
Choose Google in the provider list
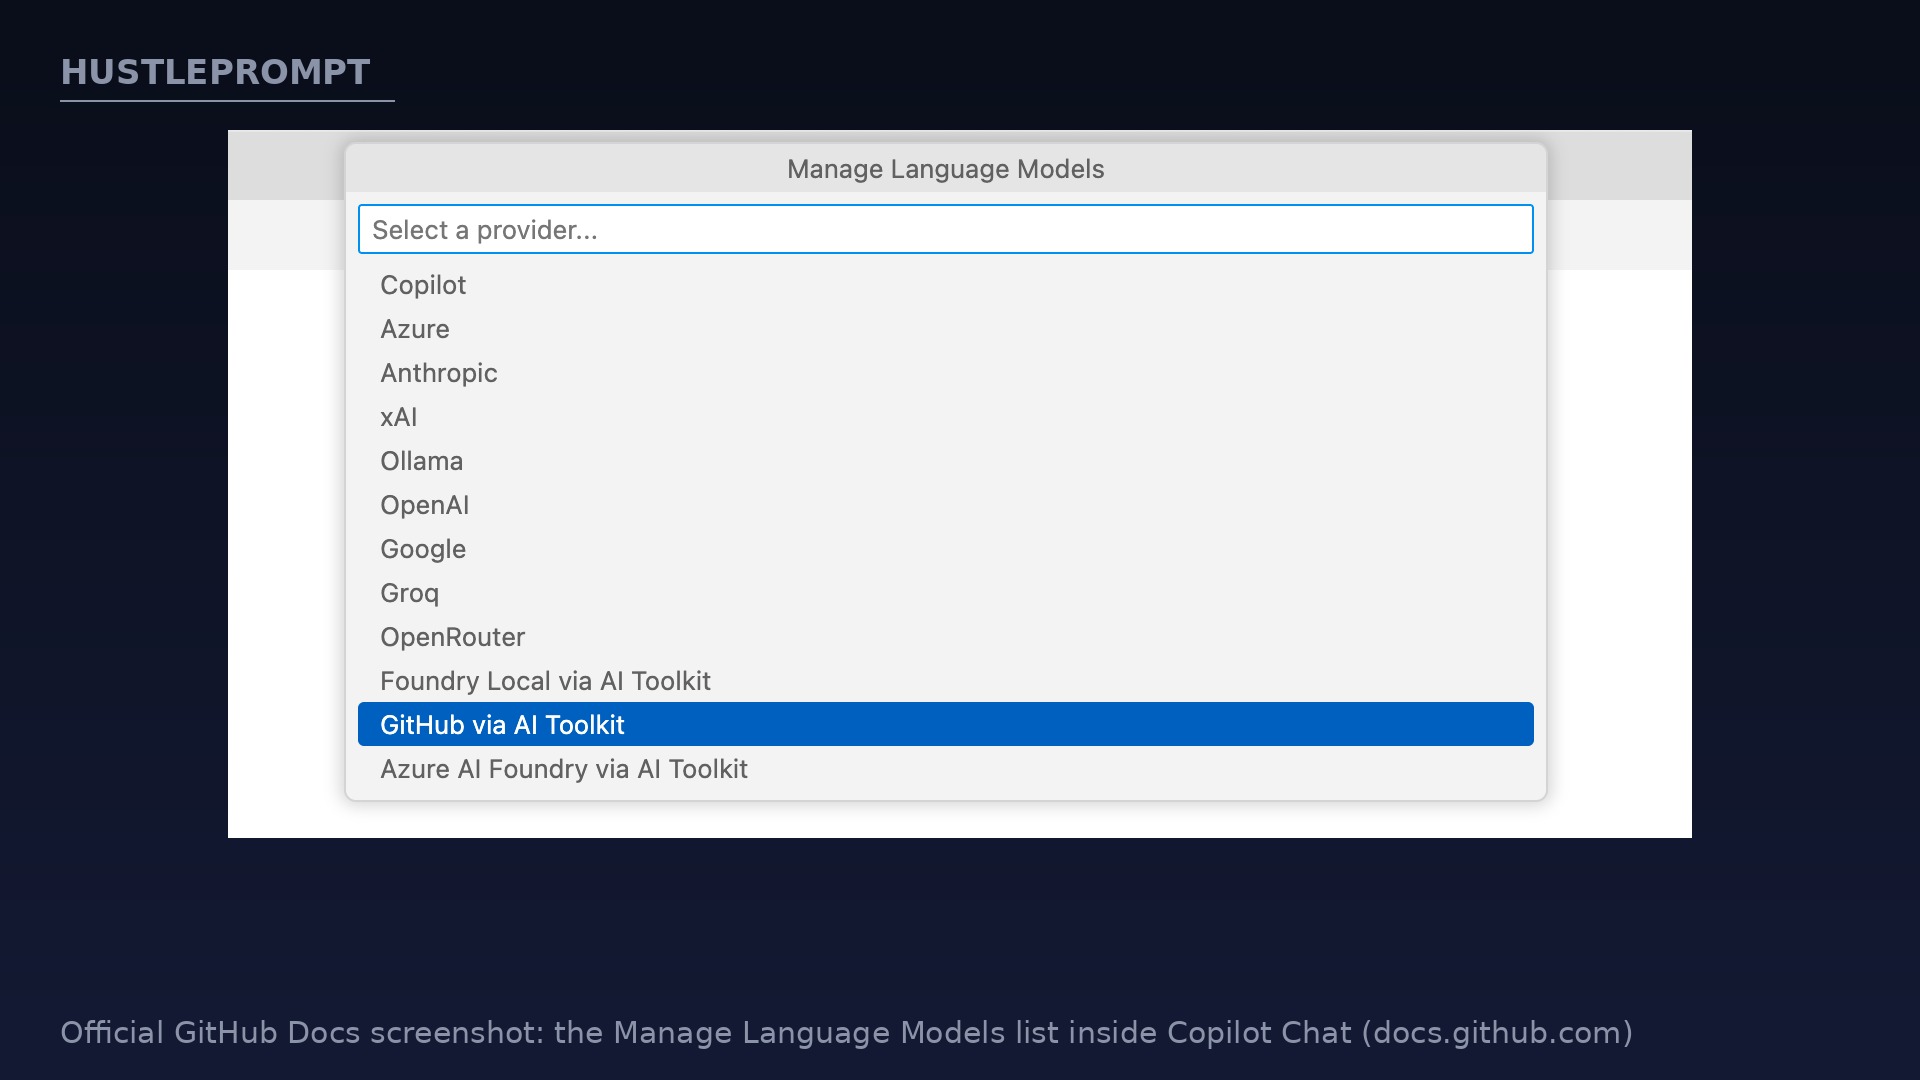(945, 549)
